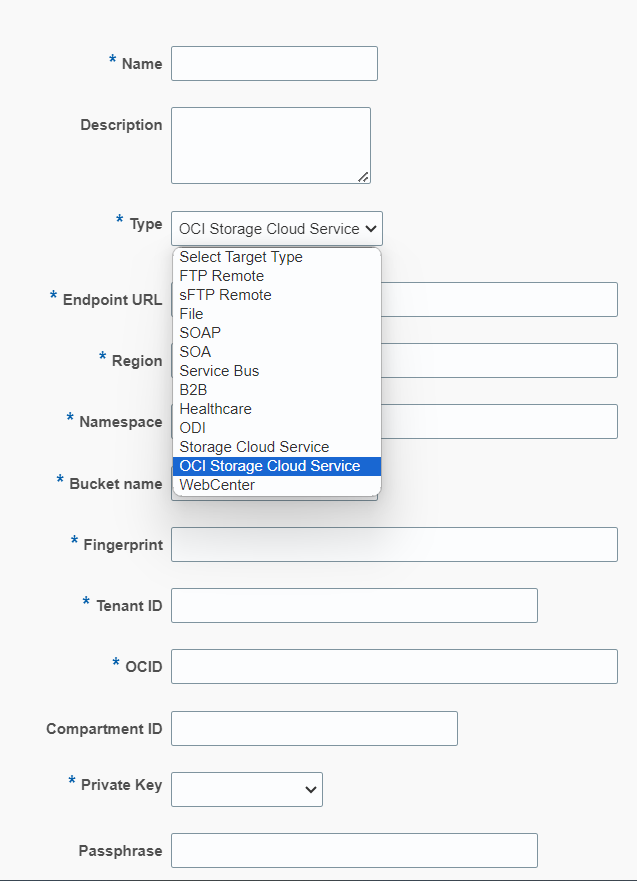637x881 pixels.
Task: Pick Healthcare target type
Action: tap(215, 409)
